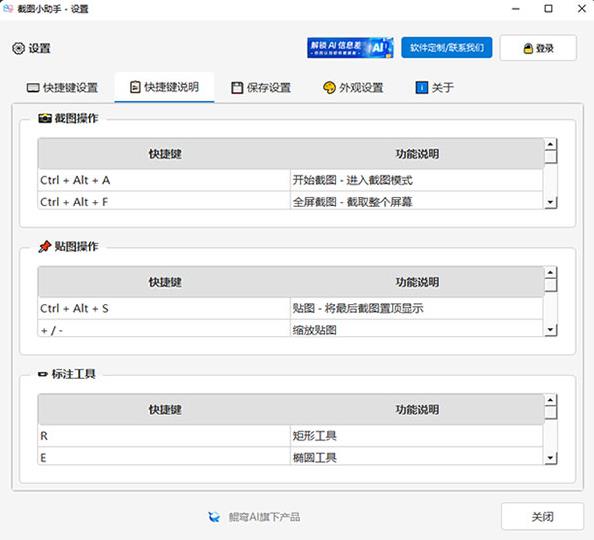Click 全屏截图 - 截取整个屏幕 description
Viewport: 594px width, 540px height.
[x=417, y=200]
